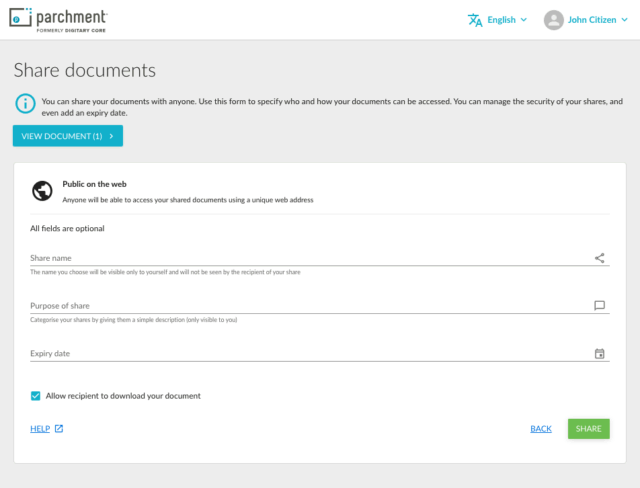Focus the Purpose of share field
This screenshot has height=488, width=640.
300,305
